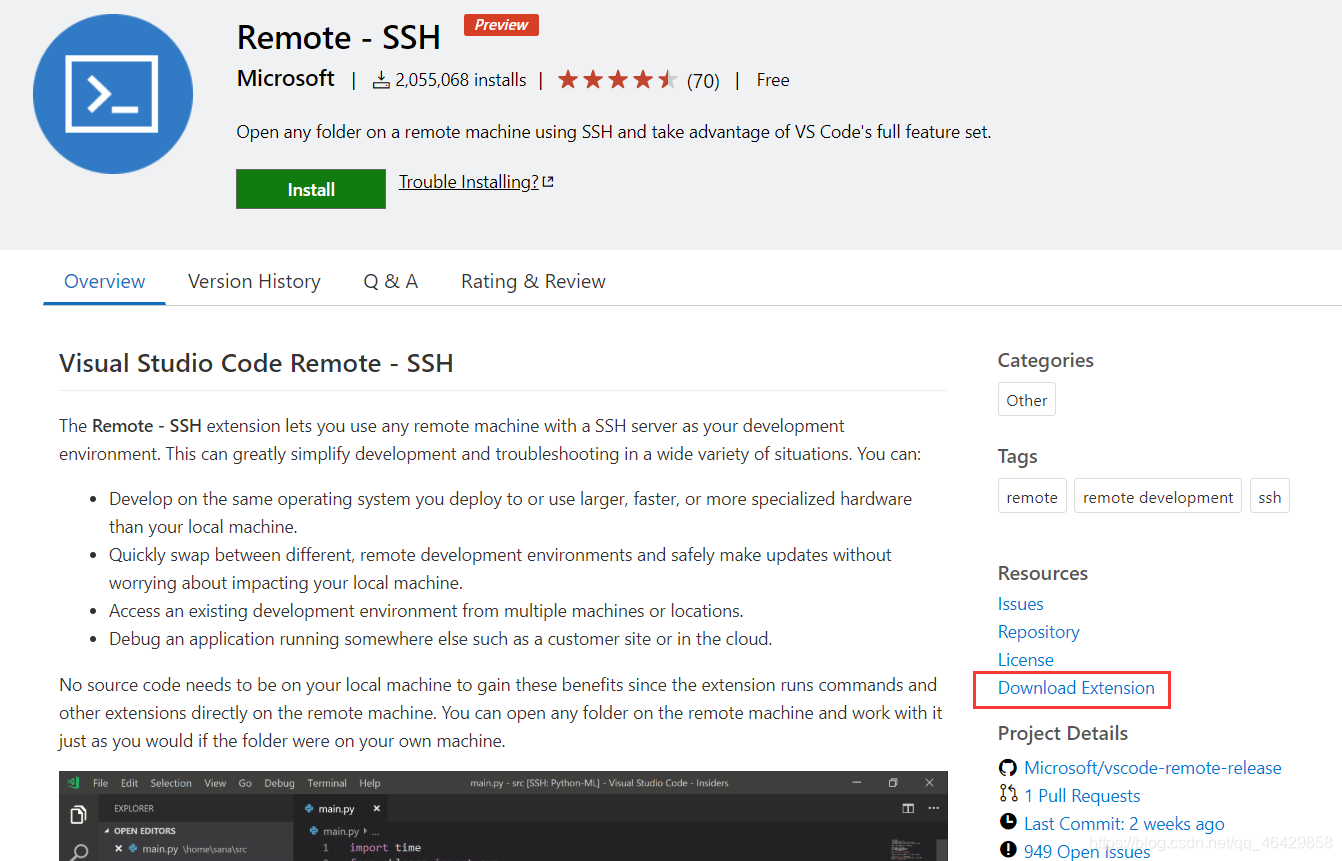Open the Issues resource link
Screen dimensions: 1342x861
(x=1021, y=604)
